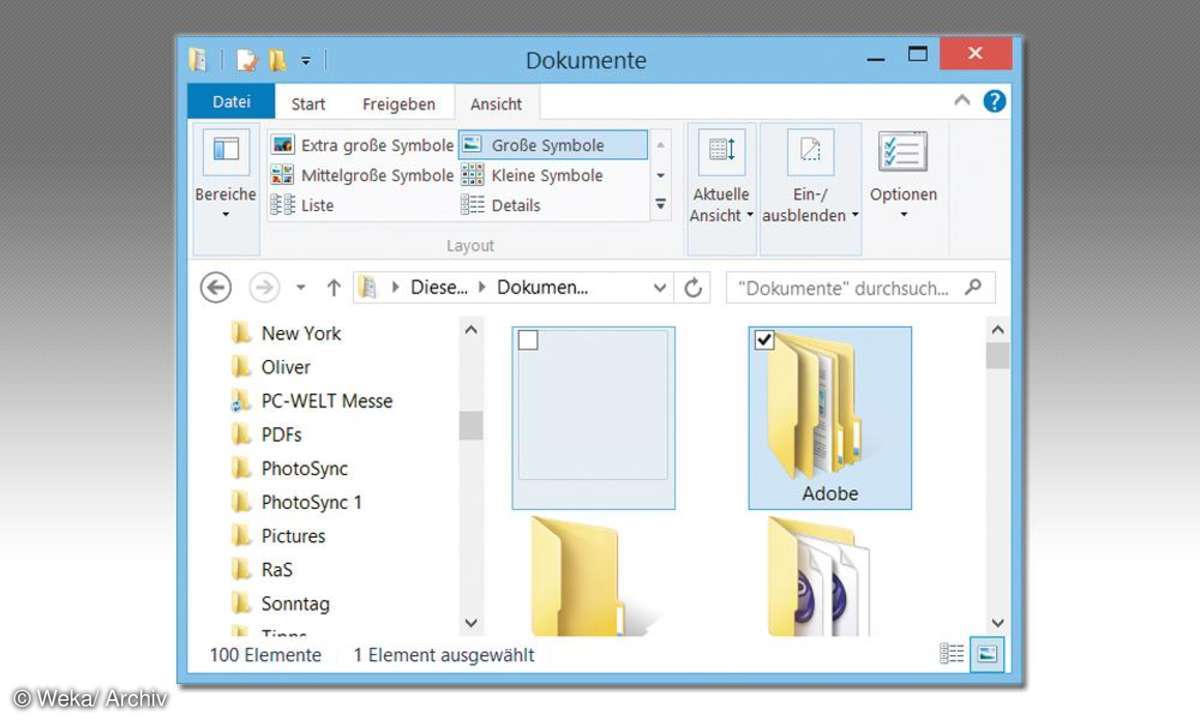Switch to Liste layout
The image size is (1200, 720).
point(303,205)
